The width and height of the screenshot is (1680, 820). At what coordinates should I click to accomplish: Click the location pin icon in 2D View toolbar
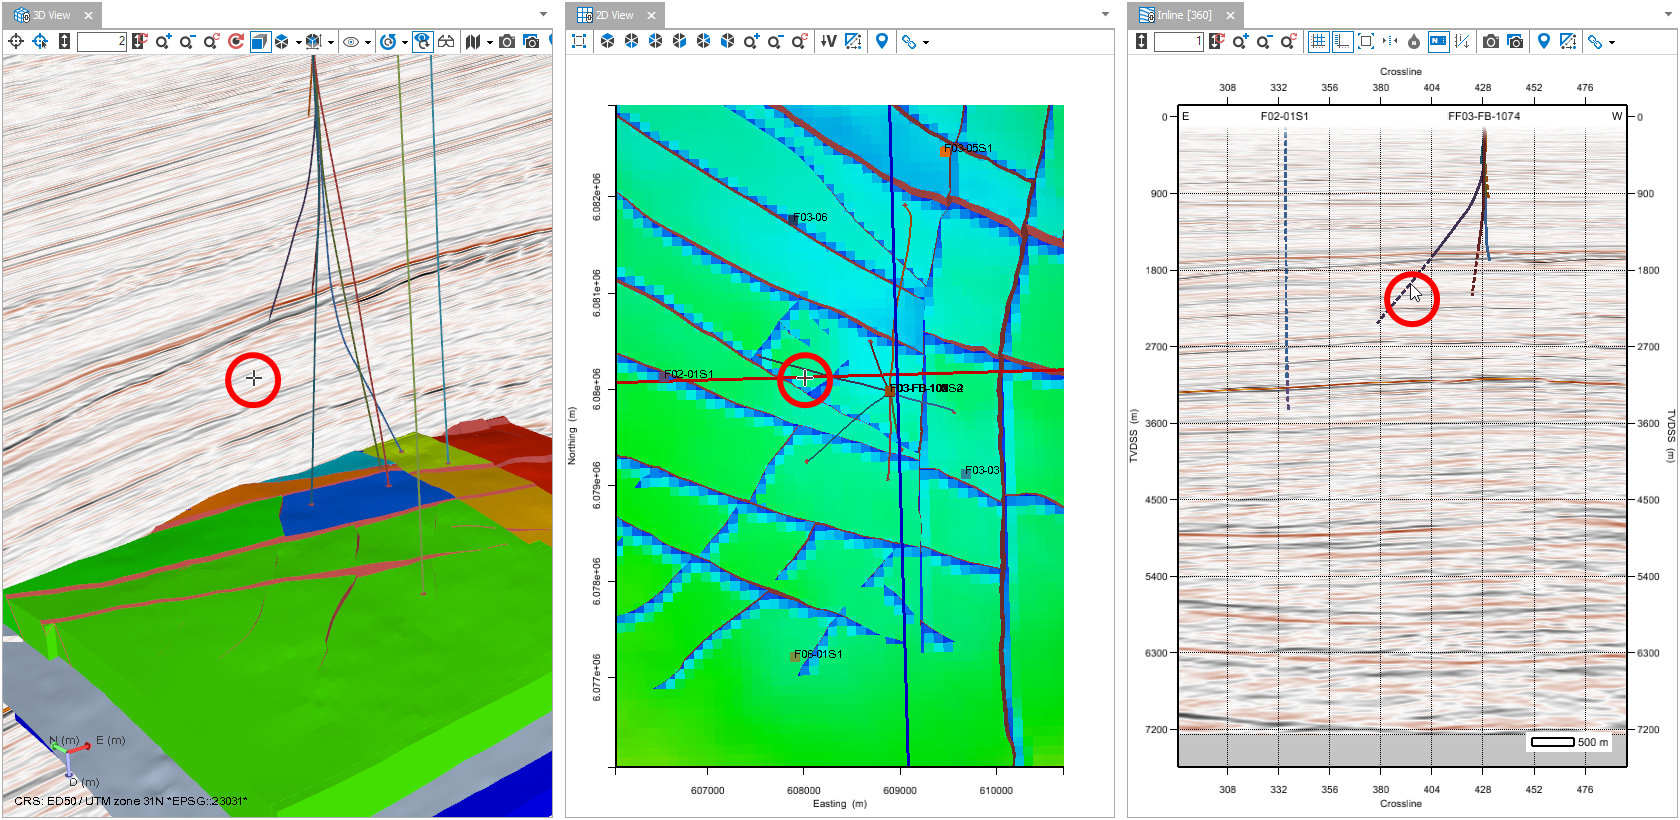click(882, 42)
